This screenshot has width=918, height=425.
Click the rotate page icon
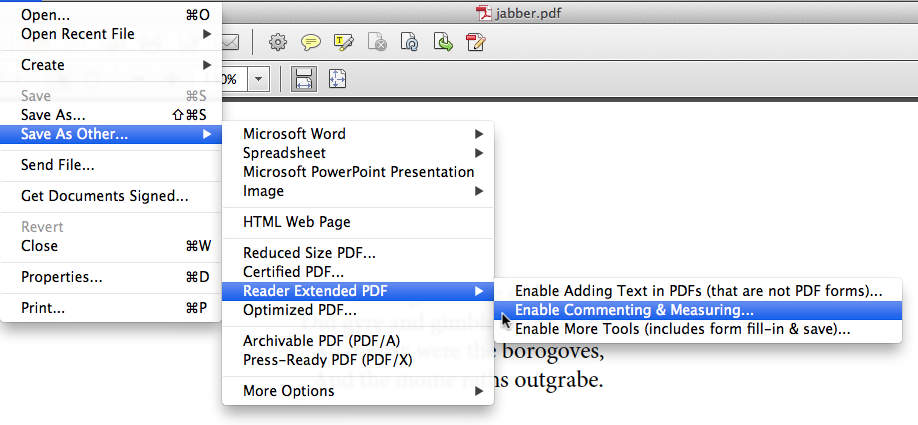(410, 42)
